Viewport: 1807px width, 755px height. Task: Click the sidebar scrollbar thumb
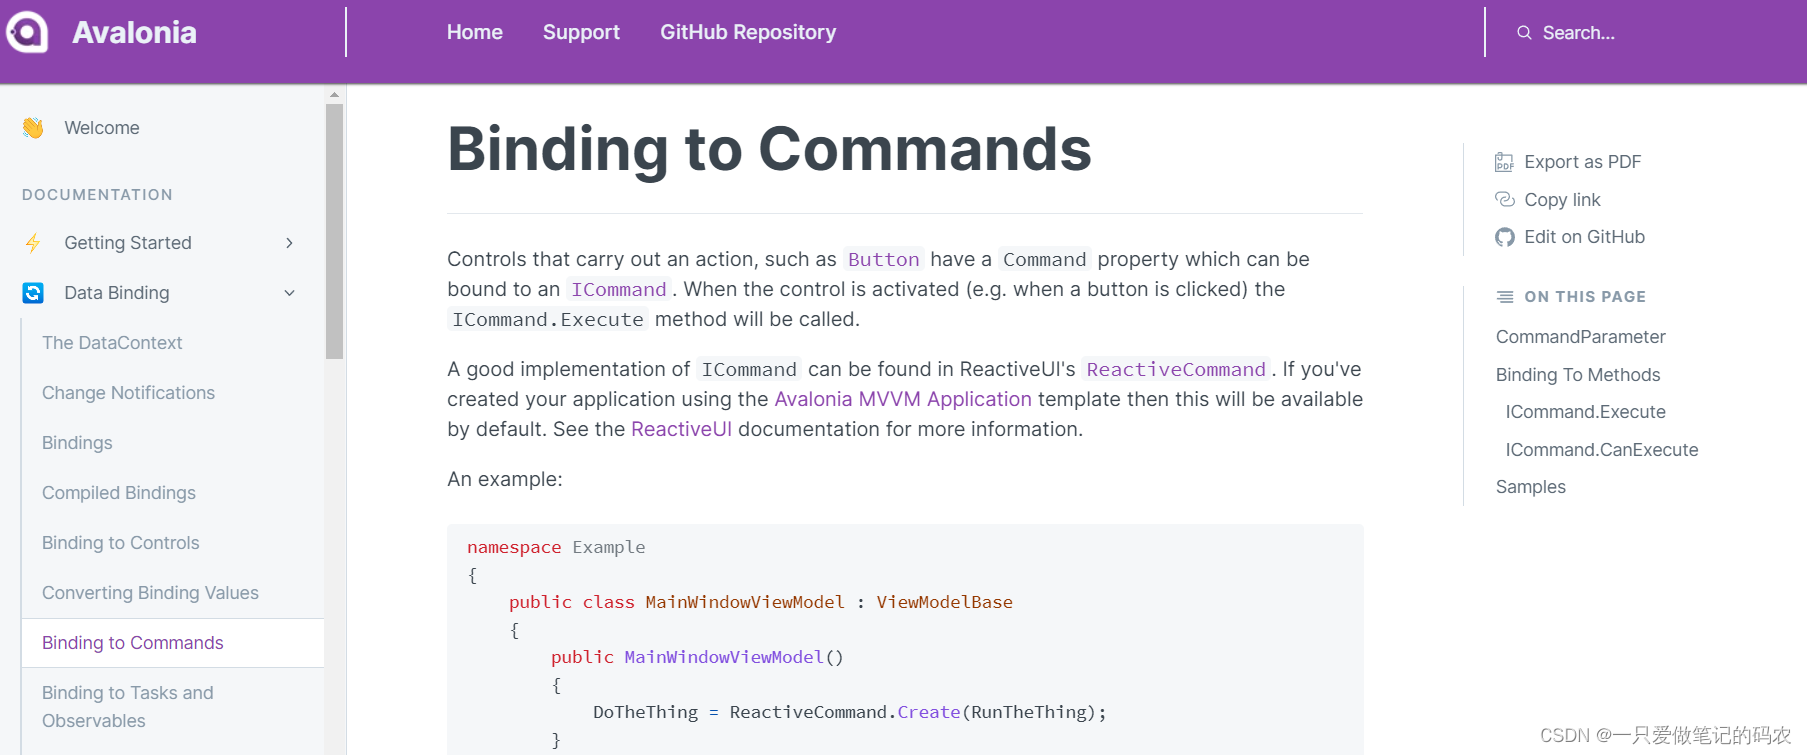334,231
